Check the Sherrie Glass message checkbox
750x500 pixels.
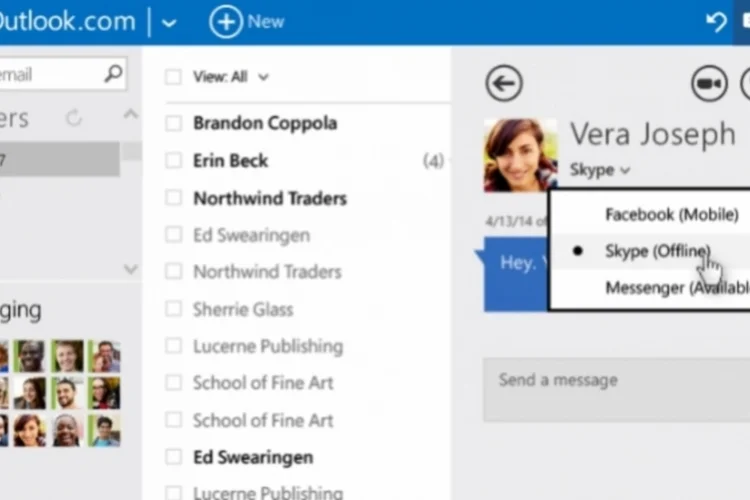coord(173,309)
